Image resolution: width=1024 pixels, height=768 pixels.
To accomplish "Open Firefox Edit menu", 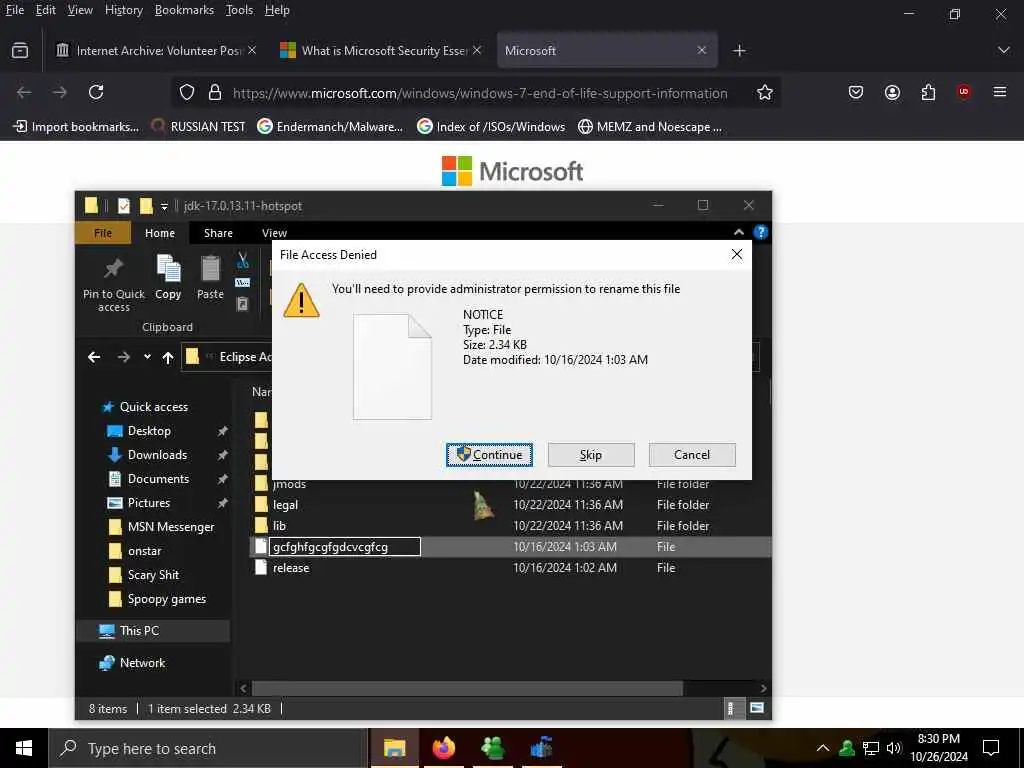I will pyautogui.click(x=45, y=10).
